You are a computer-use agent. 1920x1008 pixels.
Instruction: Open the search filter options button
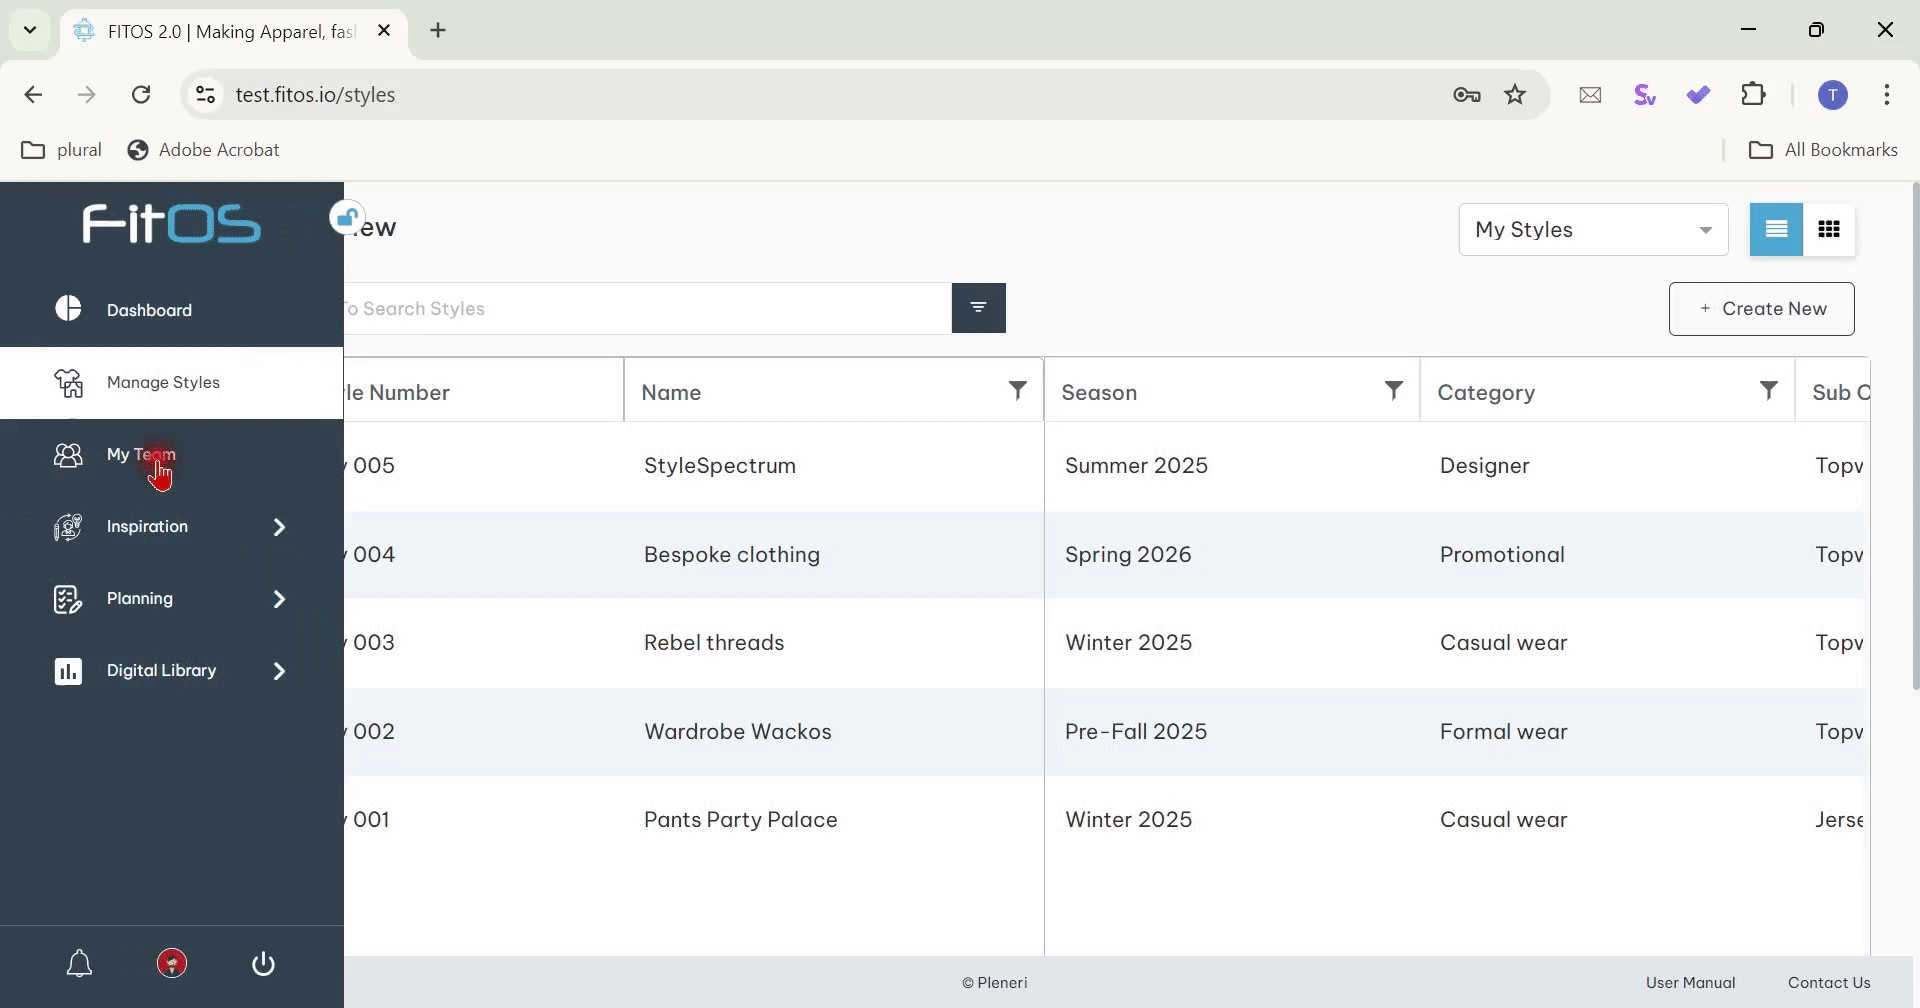click(979, 308)
